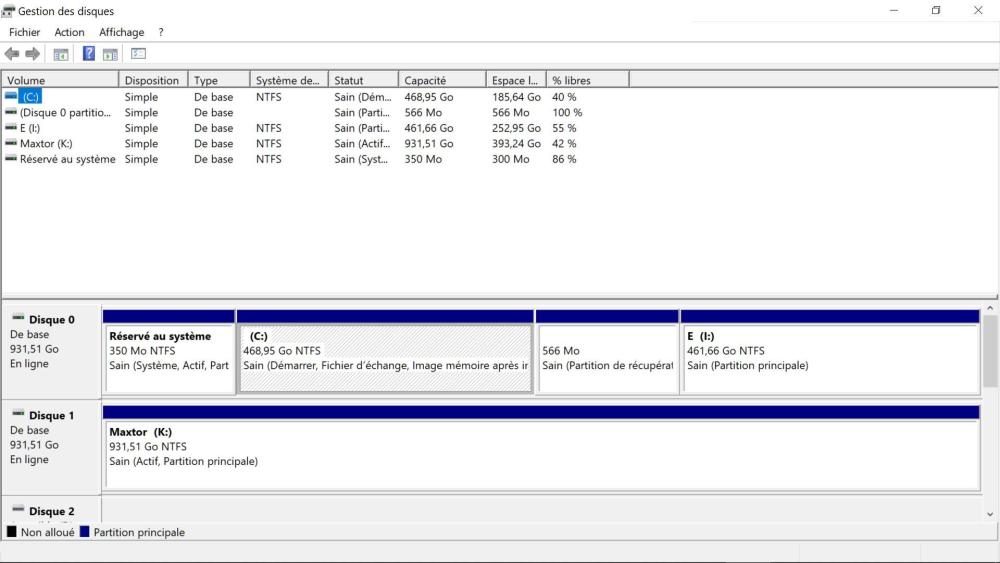This screenshot has height=563, width=1000.
Task: Click the '40 %' free percentage cell
Action: [564, 97]
